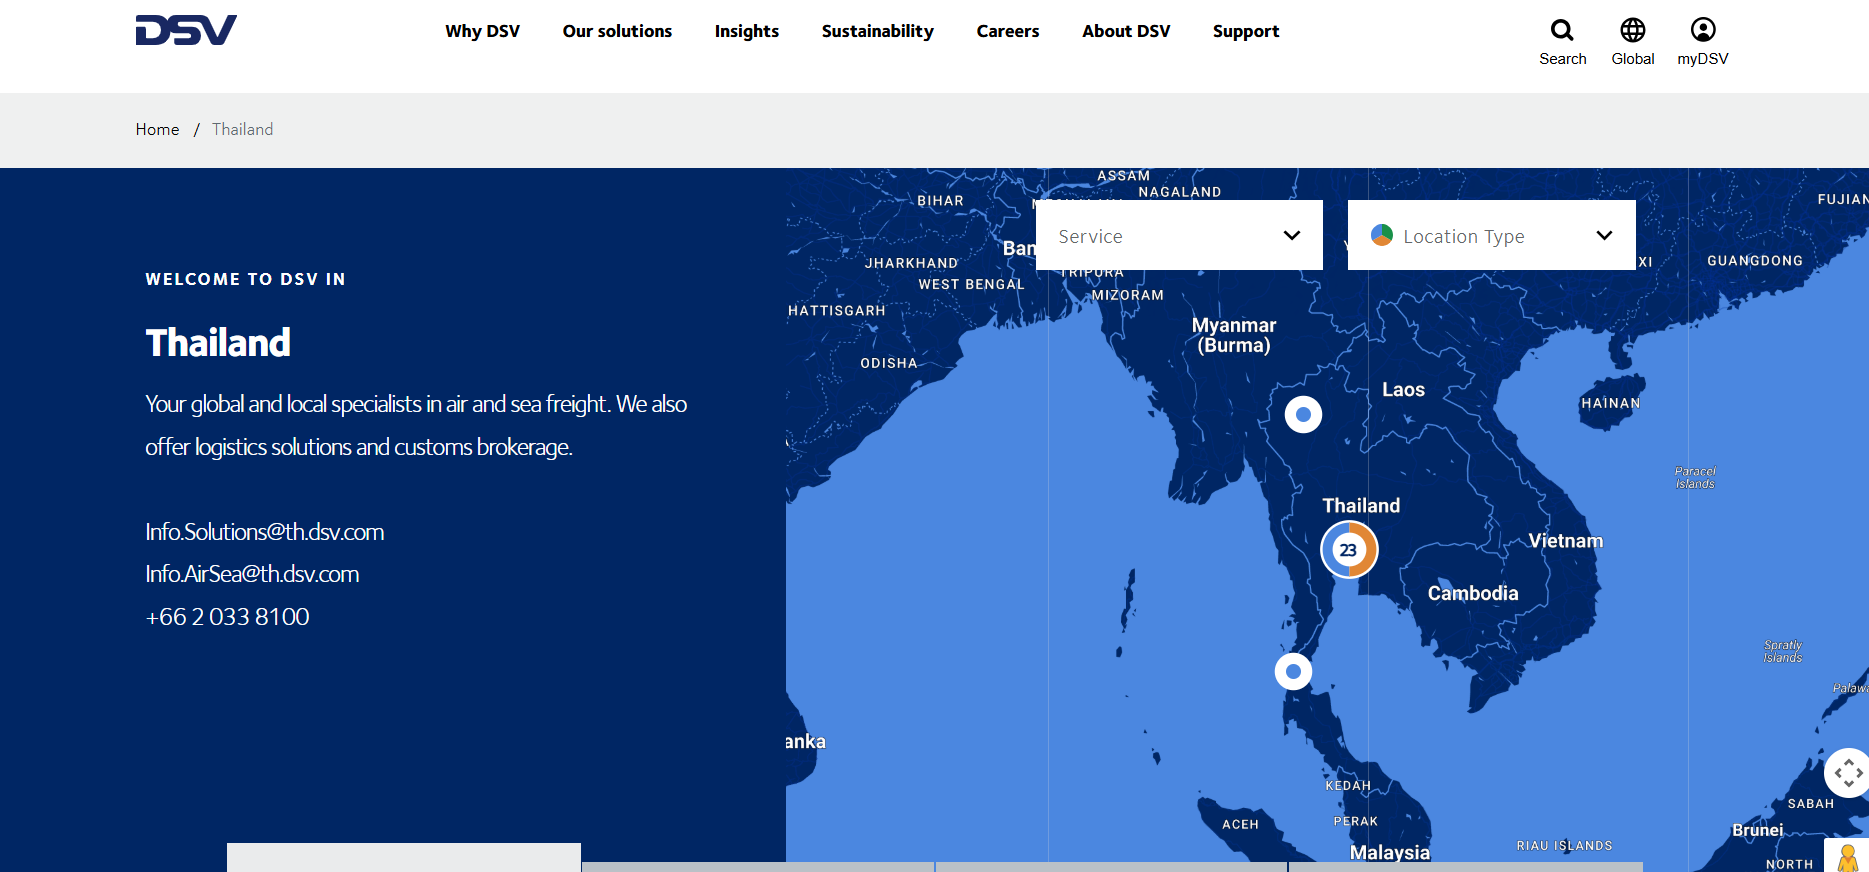Viewport: 1869px width, 872px height.
Task: Click the JHARKHAND label on the map
Action: pyautogui.click(x=912, y=263)
